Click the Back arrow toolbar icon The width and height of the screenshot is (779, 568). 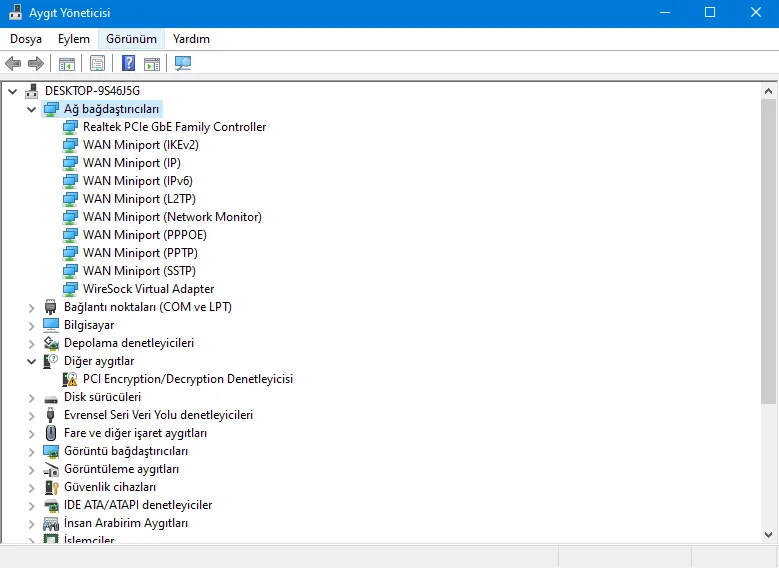click(x=13, y=63)
